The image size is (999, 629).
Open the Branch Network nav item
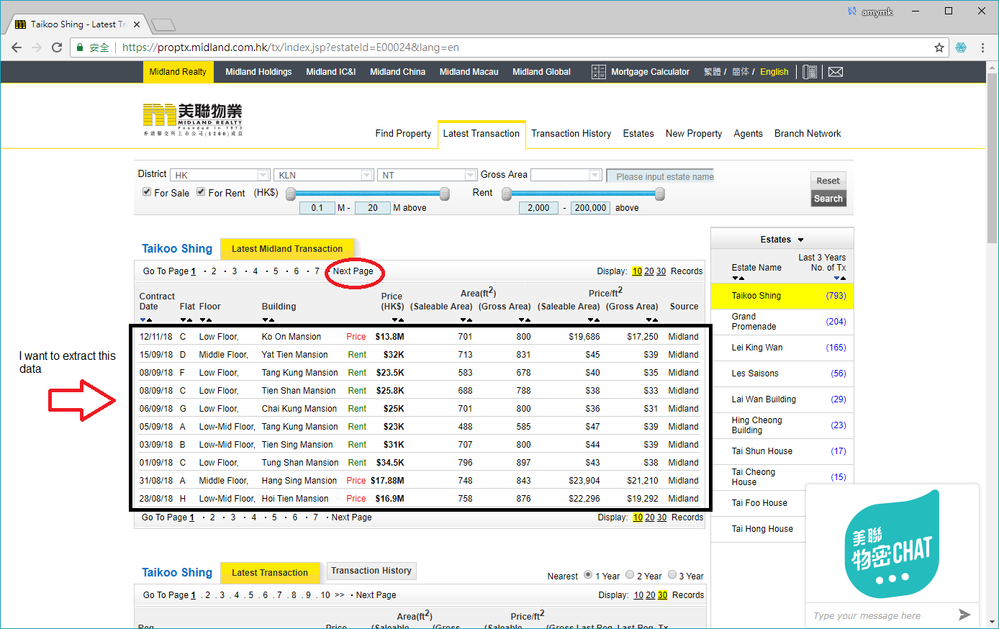pos(807,134)
